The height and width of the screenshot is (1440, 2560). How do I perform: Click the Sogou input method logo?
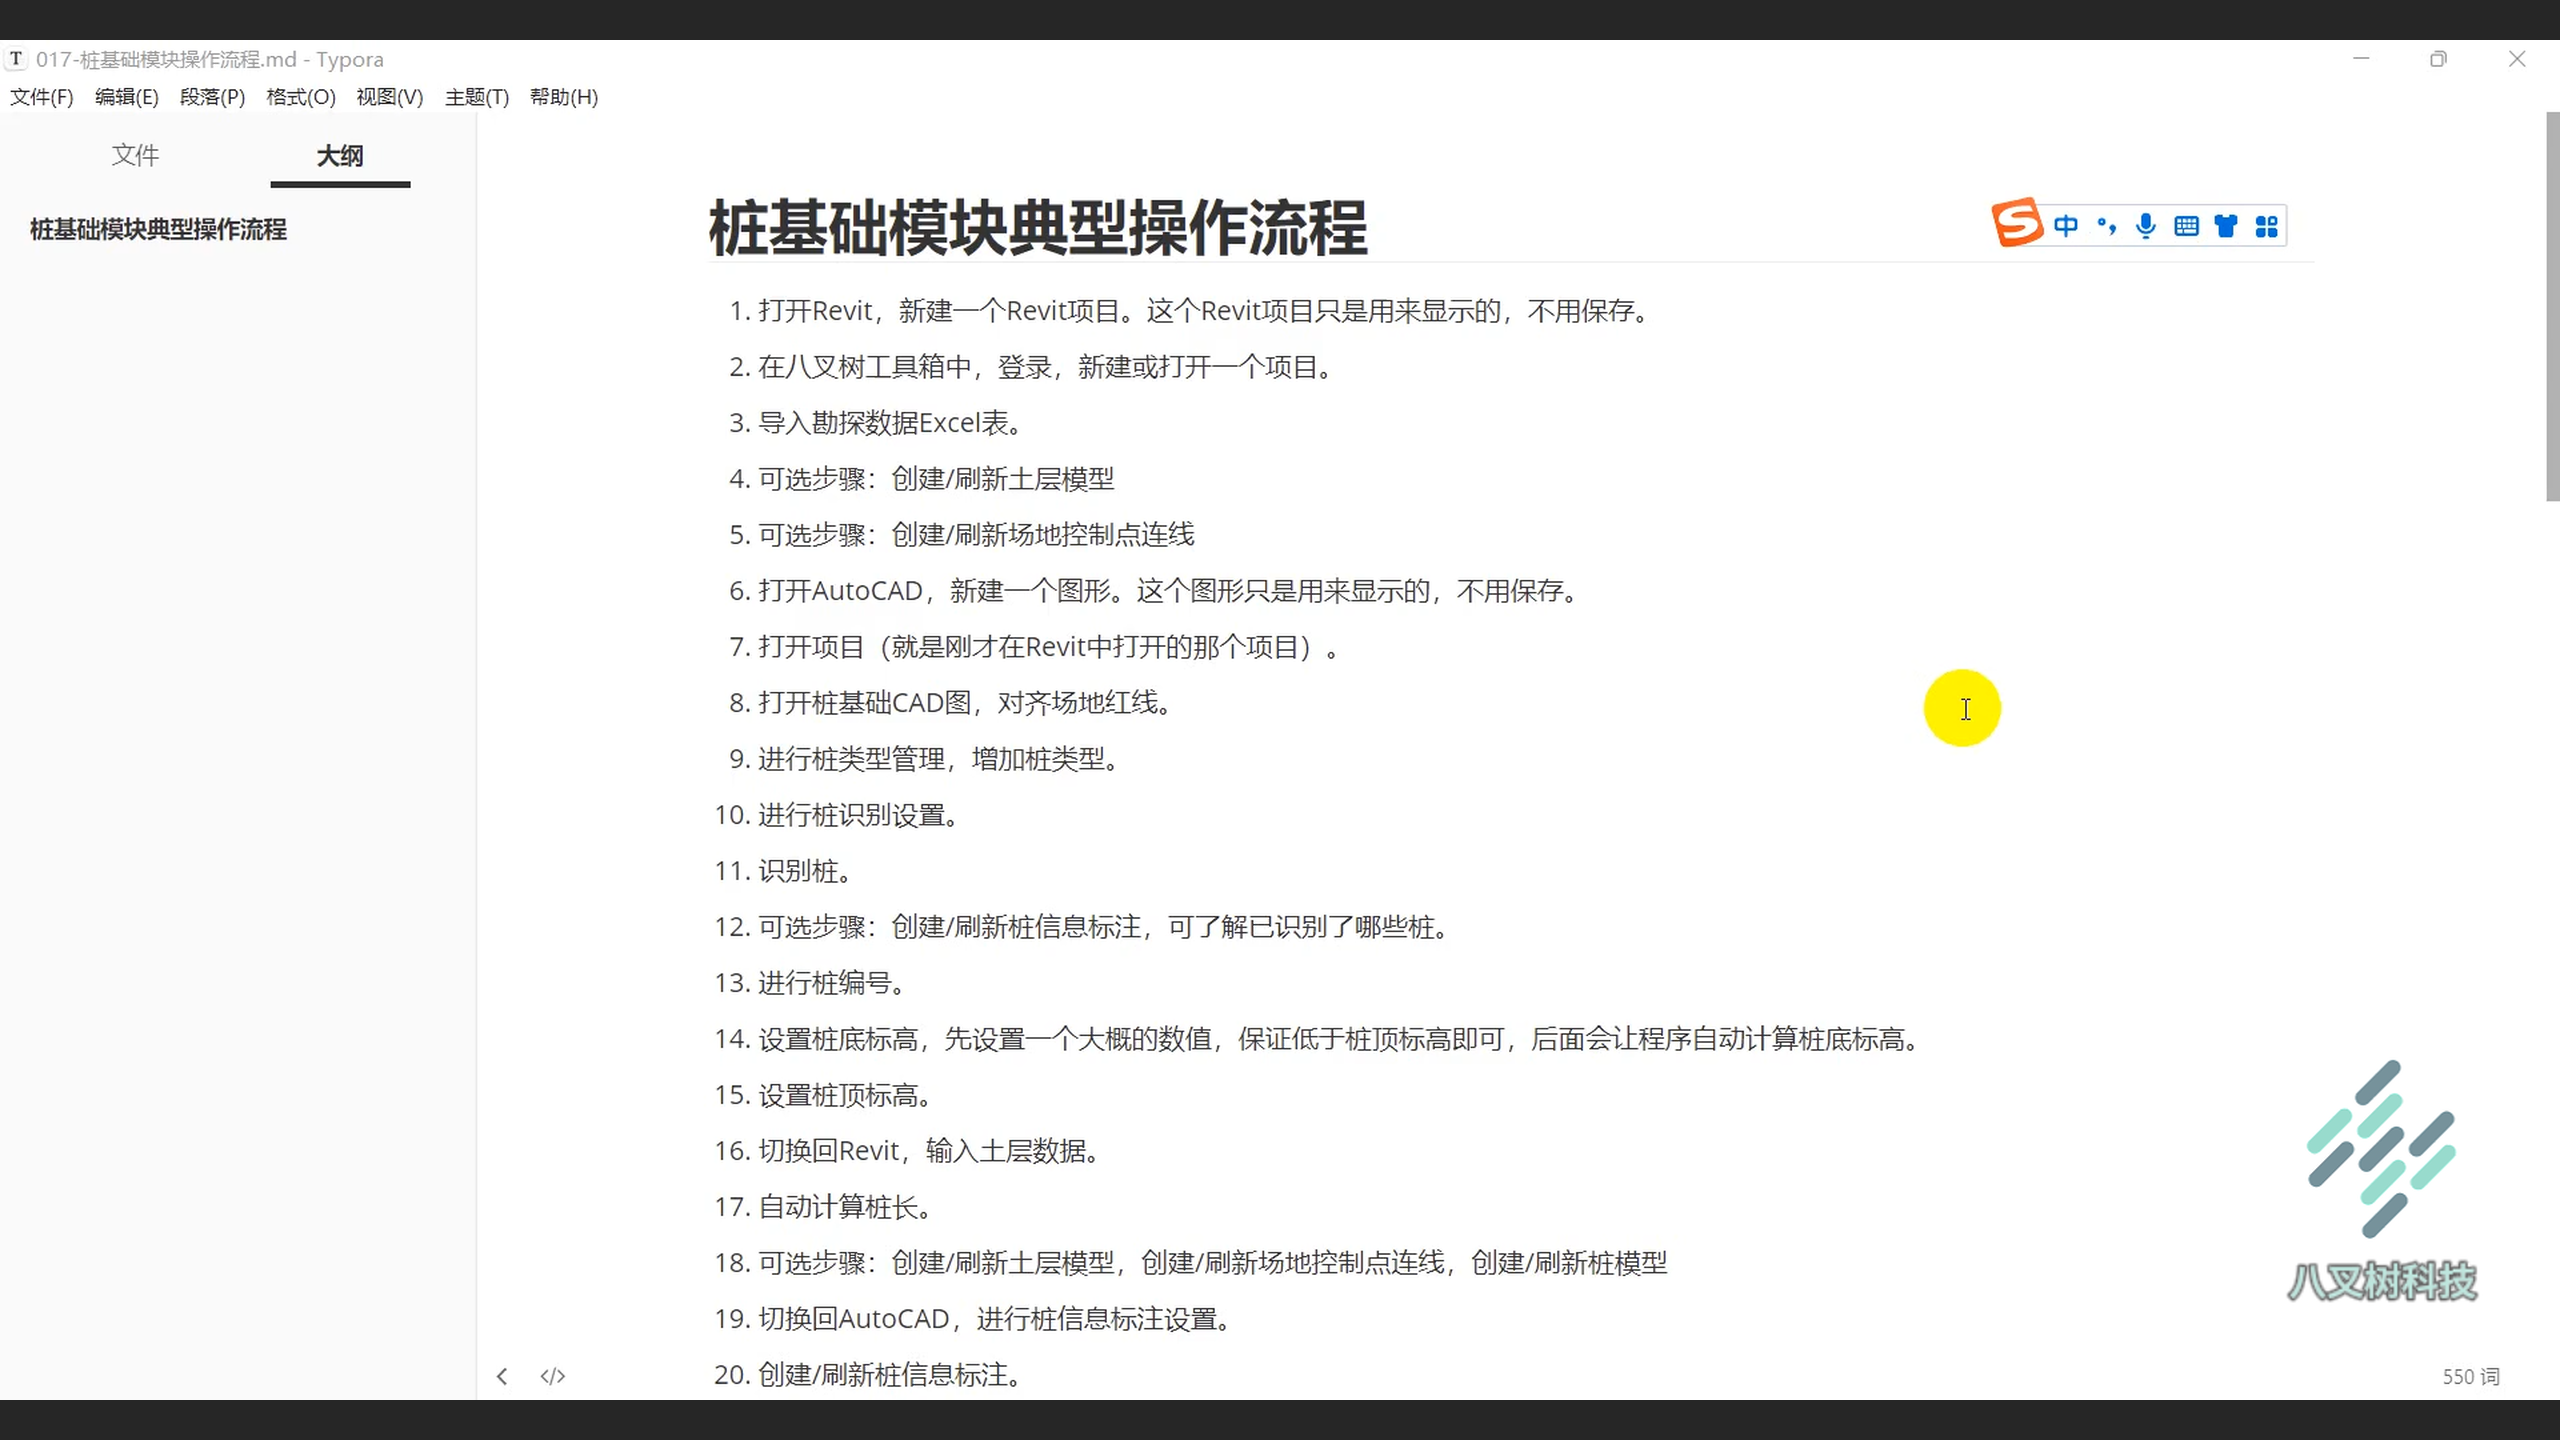pyautogui.click(x=2016, y=223)
